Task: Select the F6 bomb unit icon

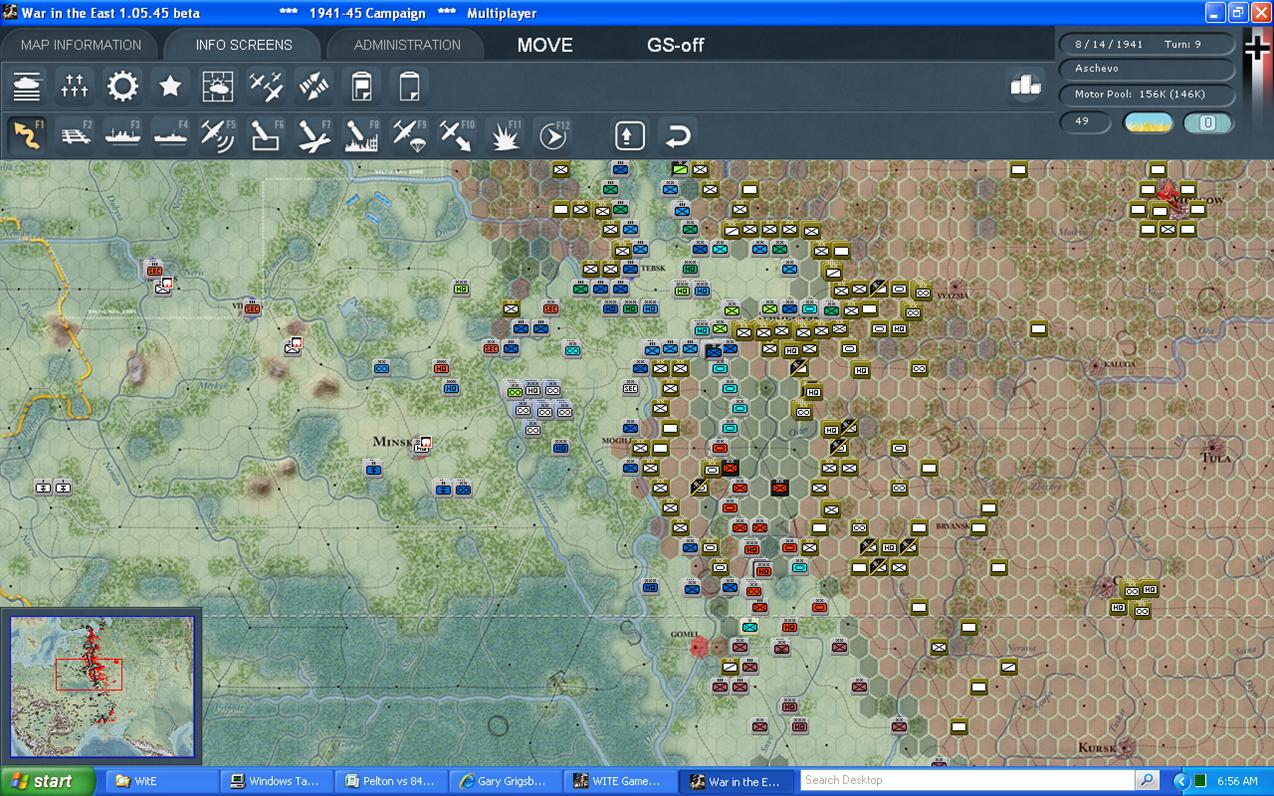Action: point(266,135)
